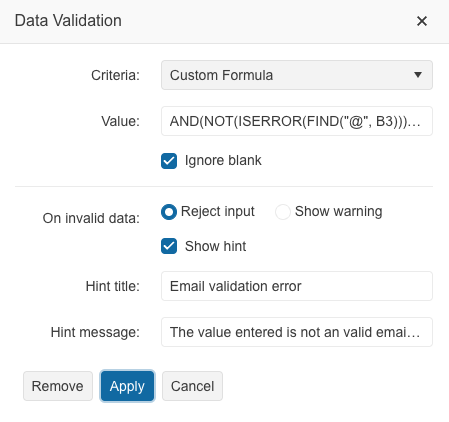
Task: Close the Data Validation dialog
Action: coord(422,21)
